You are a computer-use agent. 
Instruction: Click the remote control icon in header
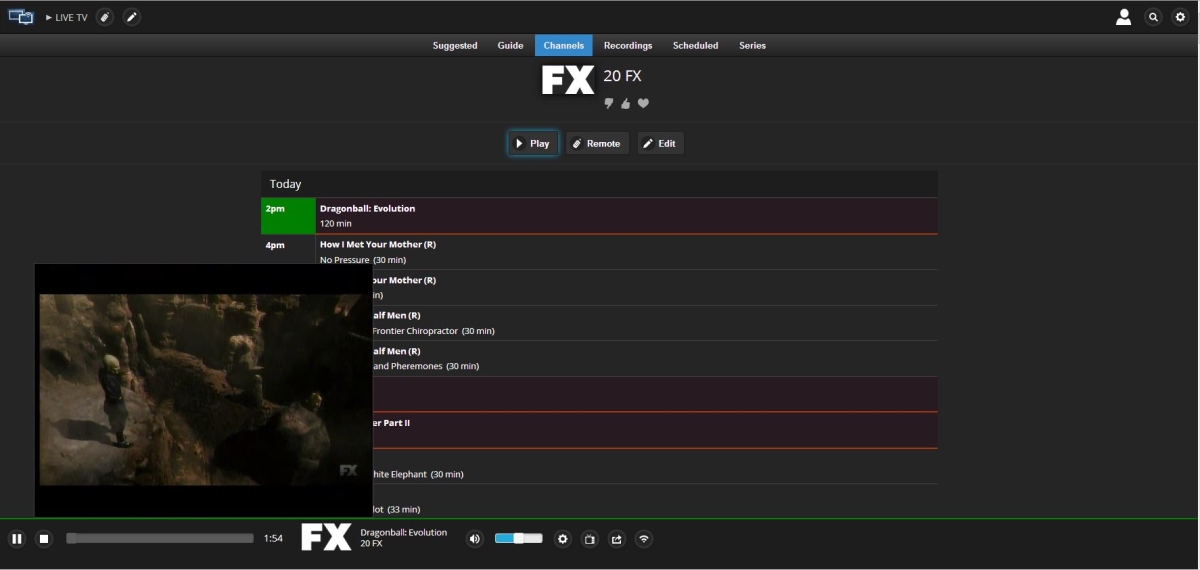[x=105, y=17]
